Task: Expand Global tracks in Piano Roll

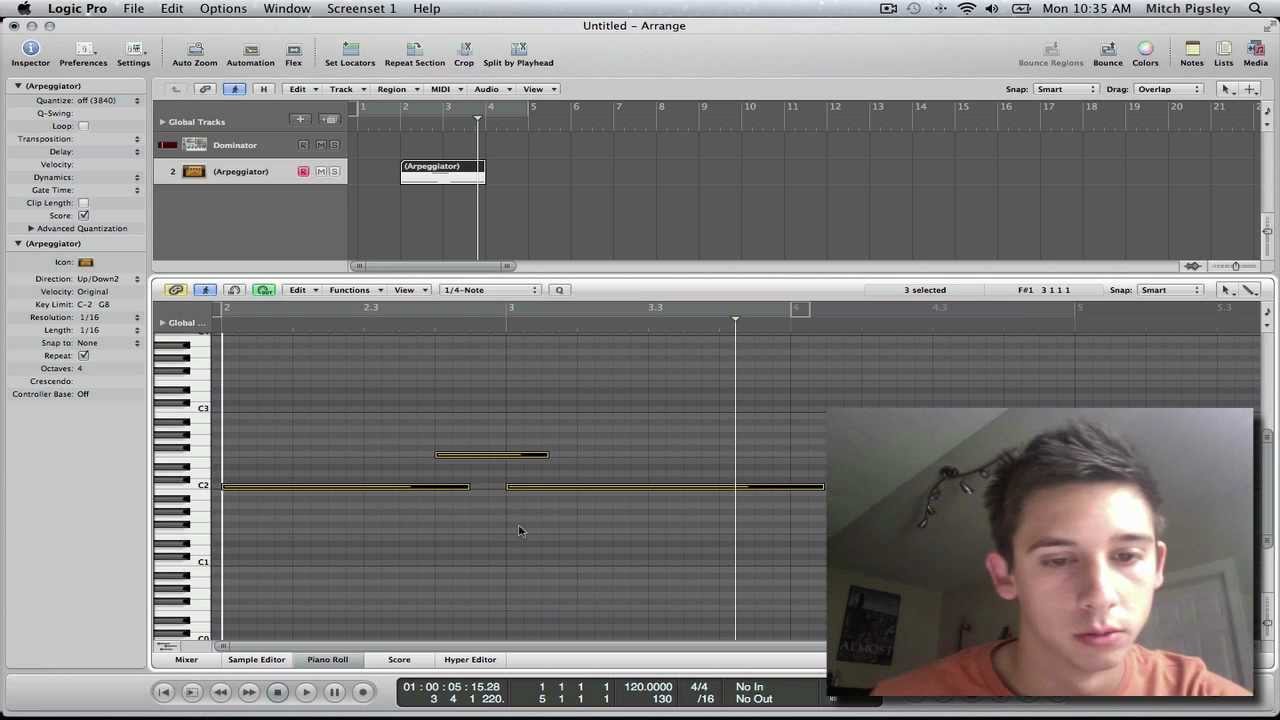Action: (162, 323)
